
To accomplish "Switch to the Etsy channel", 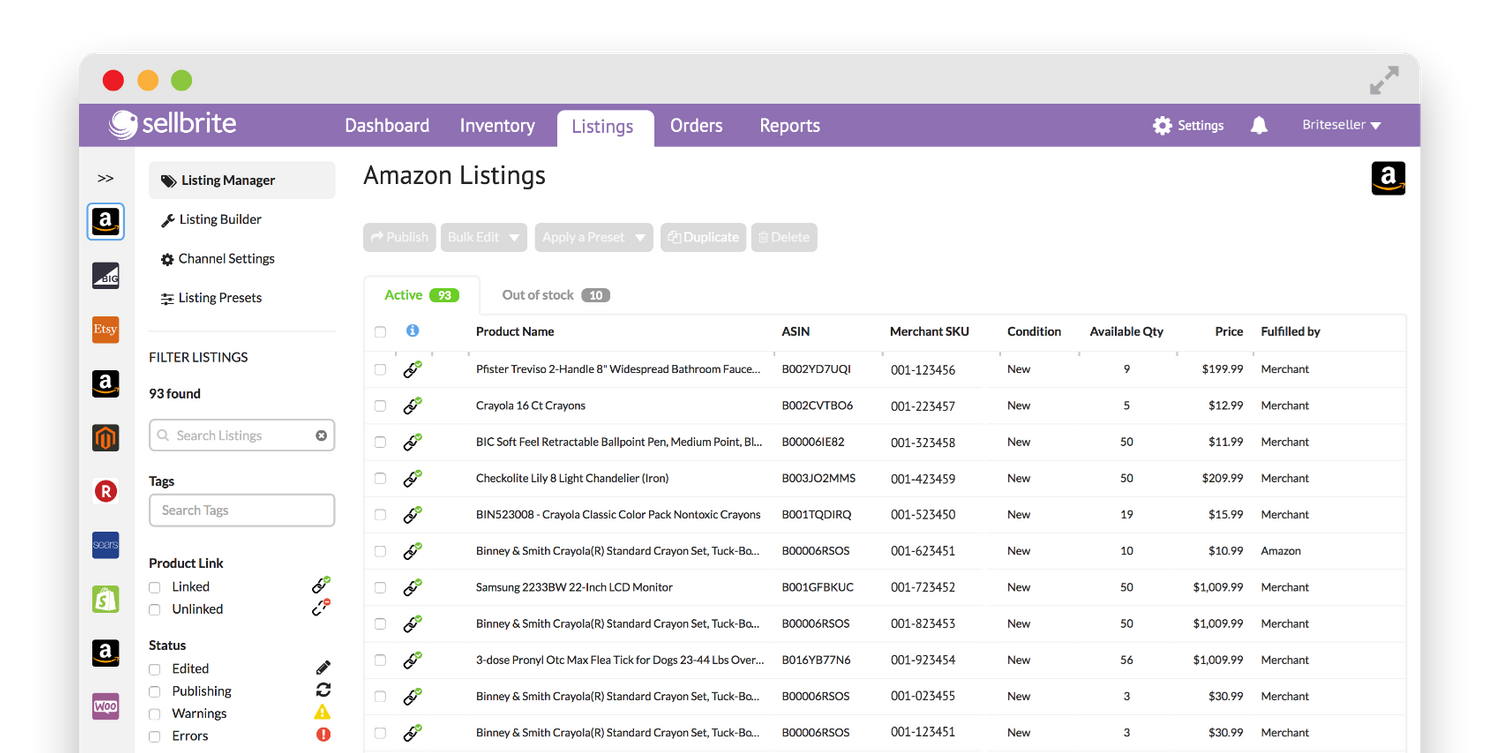I will (106, 329).
